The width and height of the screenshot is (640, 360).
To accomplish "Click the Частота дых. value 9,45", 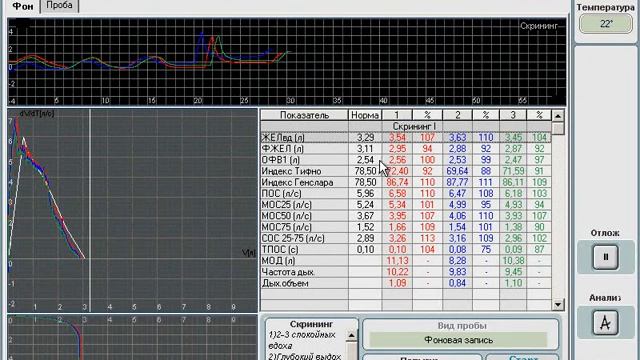I will coord(513,272).
